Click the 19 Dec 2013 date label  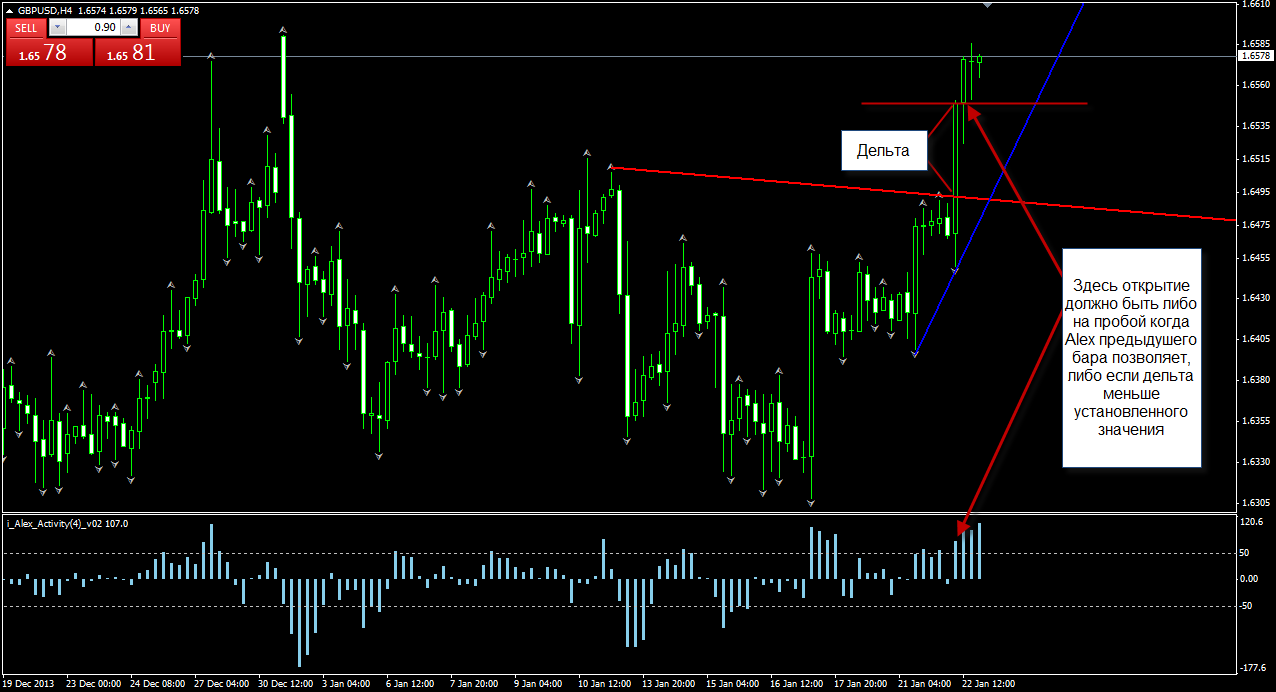pyautogui.click(x=29, y=684)
